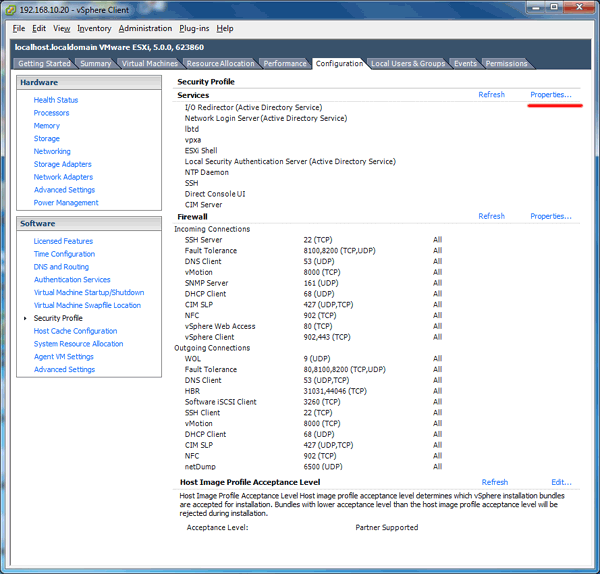The image size is (600, 574).
Task: Open Time Configuration link
Action: (64, 254)
